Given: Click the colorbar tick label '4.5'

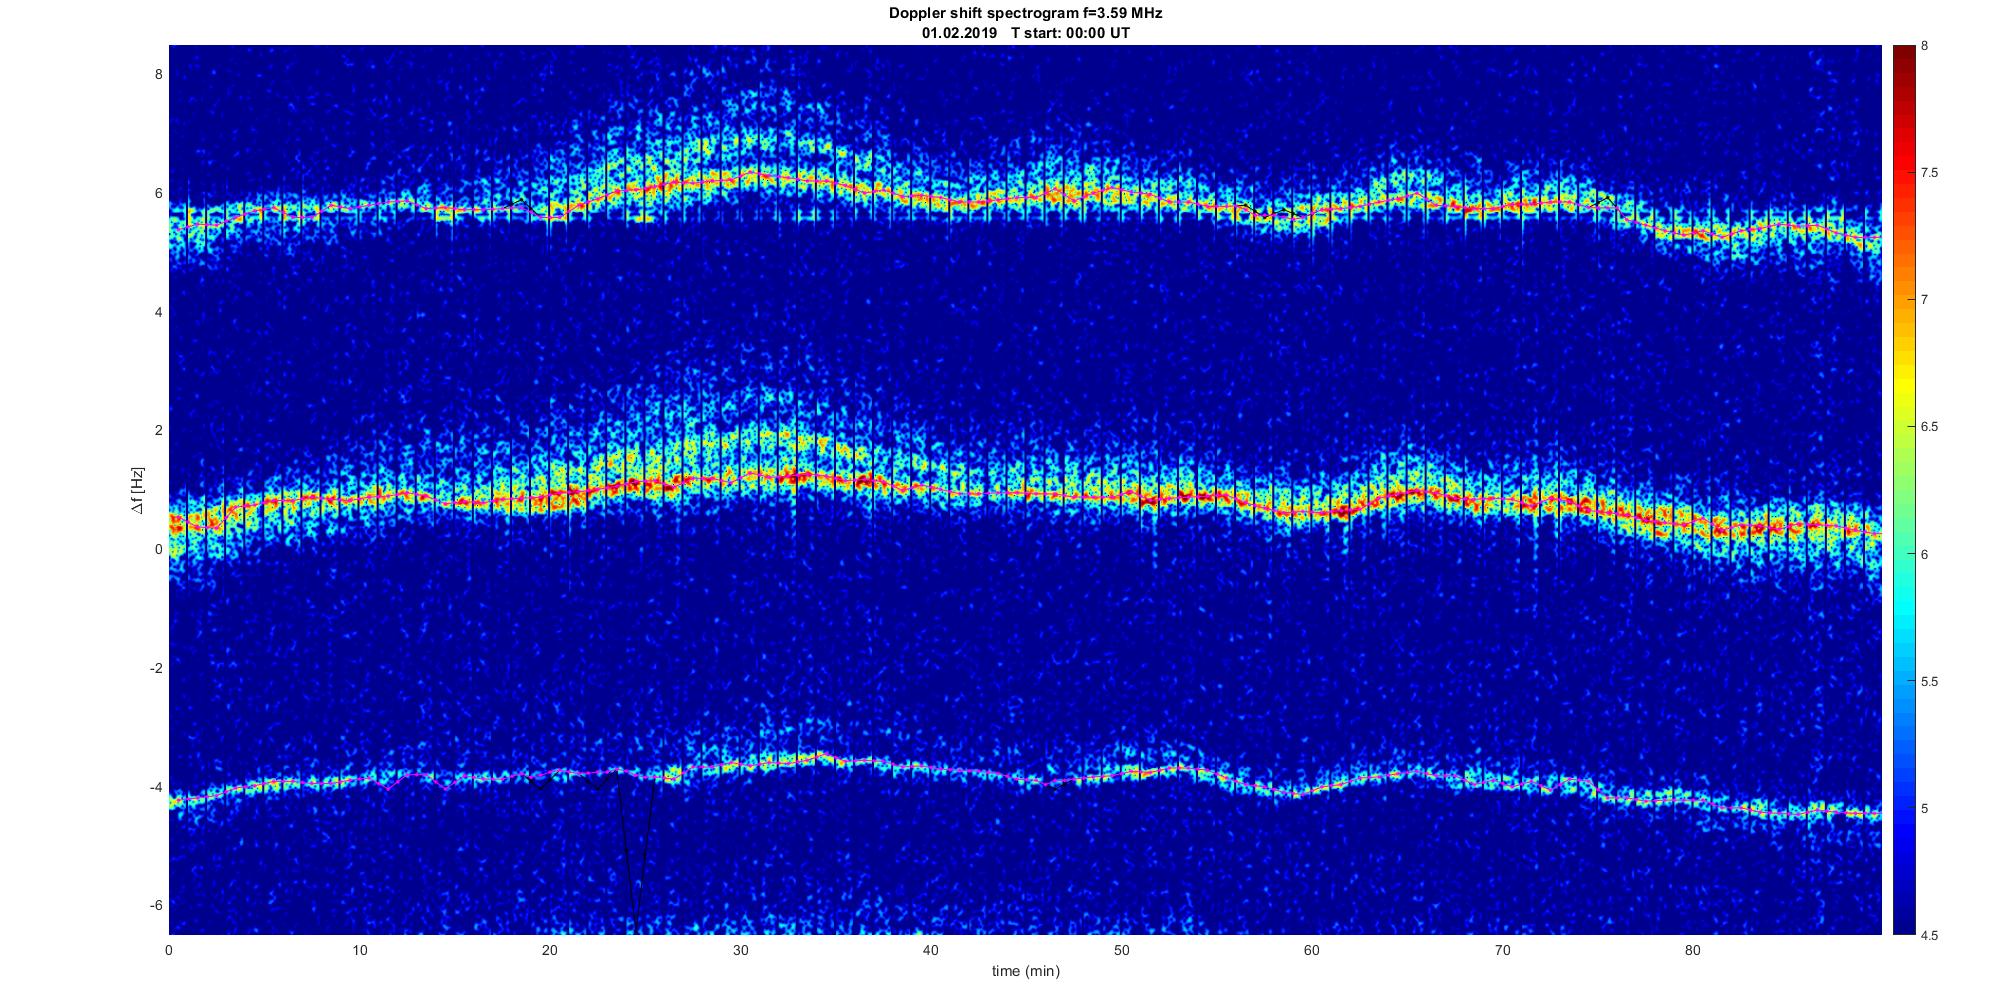Looking at the screenshot, I should [x=1930, y=936].
